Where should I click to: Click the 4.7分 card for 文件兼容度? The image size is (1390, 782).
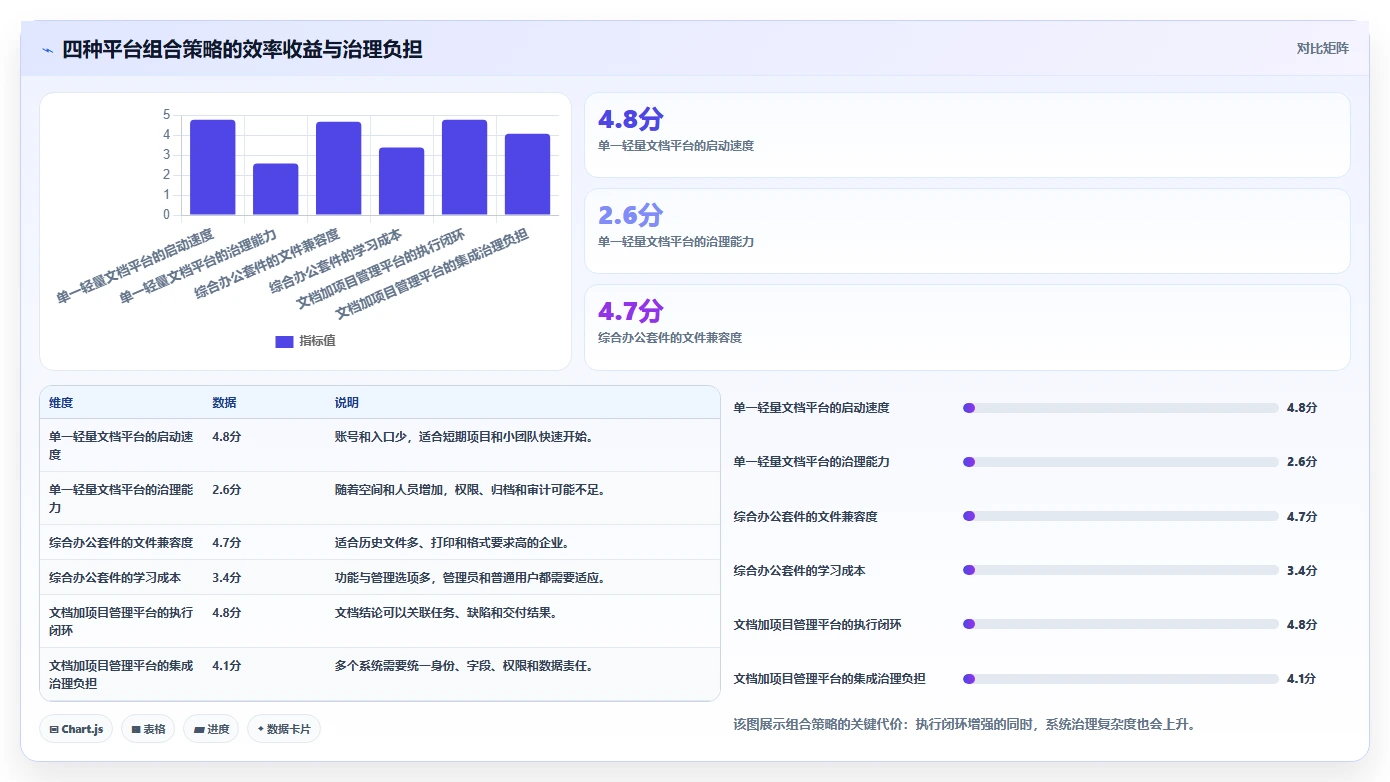[x=967, y=327]
